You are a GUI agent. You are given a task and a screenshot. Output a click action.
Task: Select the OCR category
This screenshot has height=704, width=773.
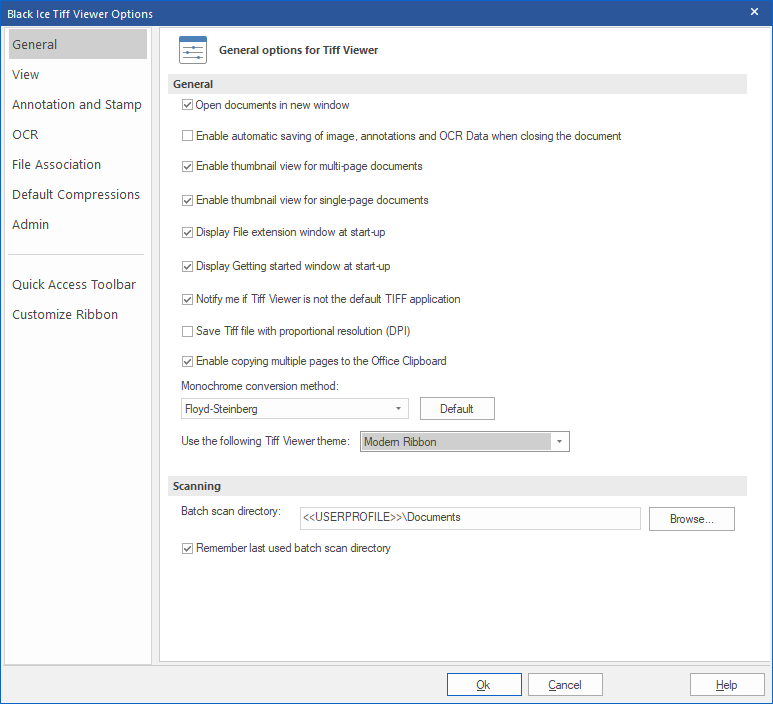click(x=26, y=135)
